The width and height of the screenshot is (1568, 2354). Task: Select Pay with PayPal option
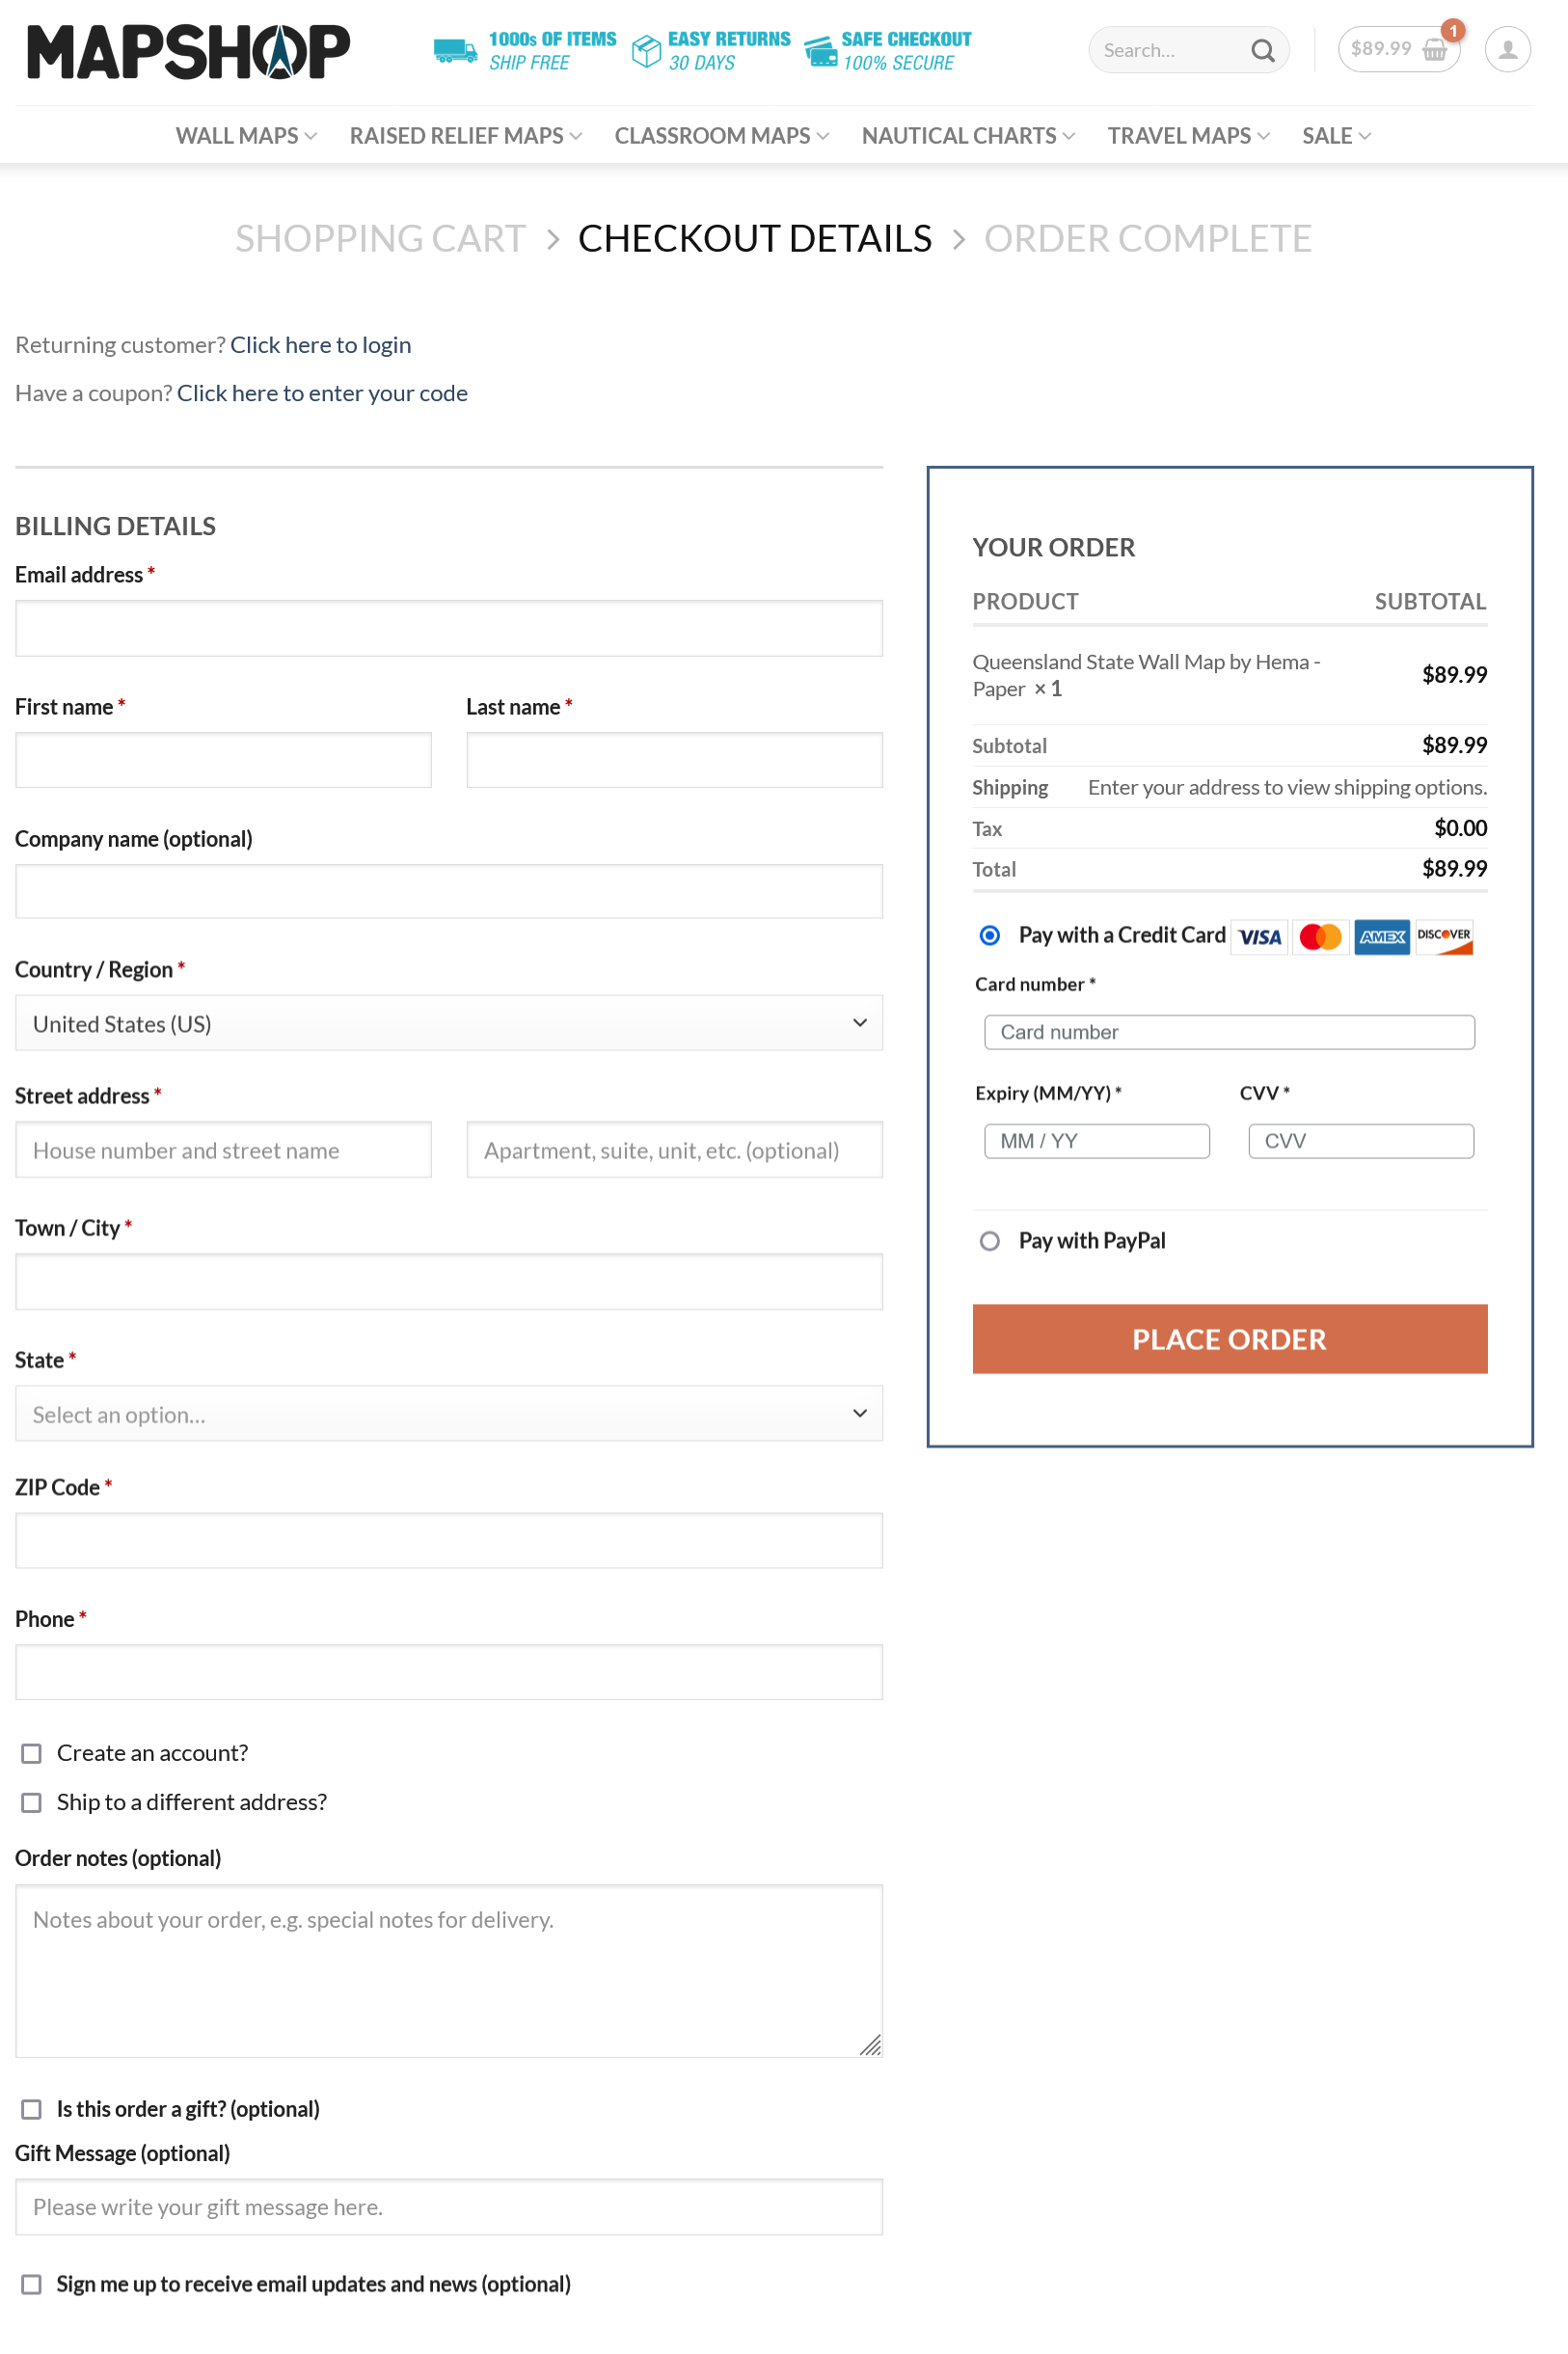(990, 1241)
